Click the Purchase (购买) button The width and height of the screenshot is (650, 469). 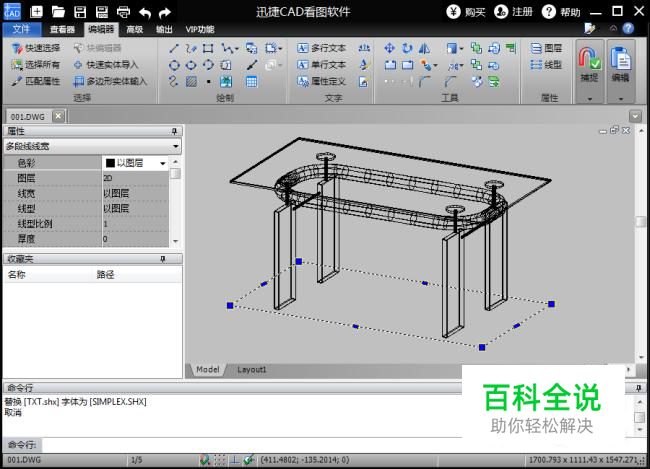click(466, 12)
